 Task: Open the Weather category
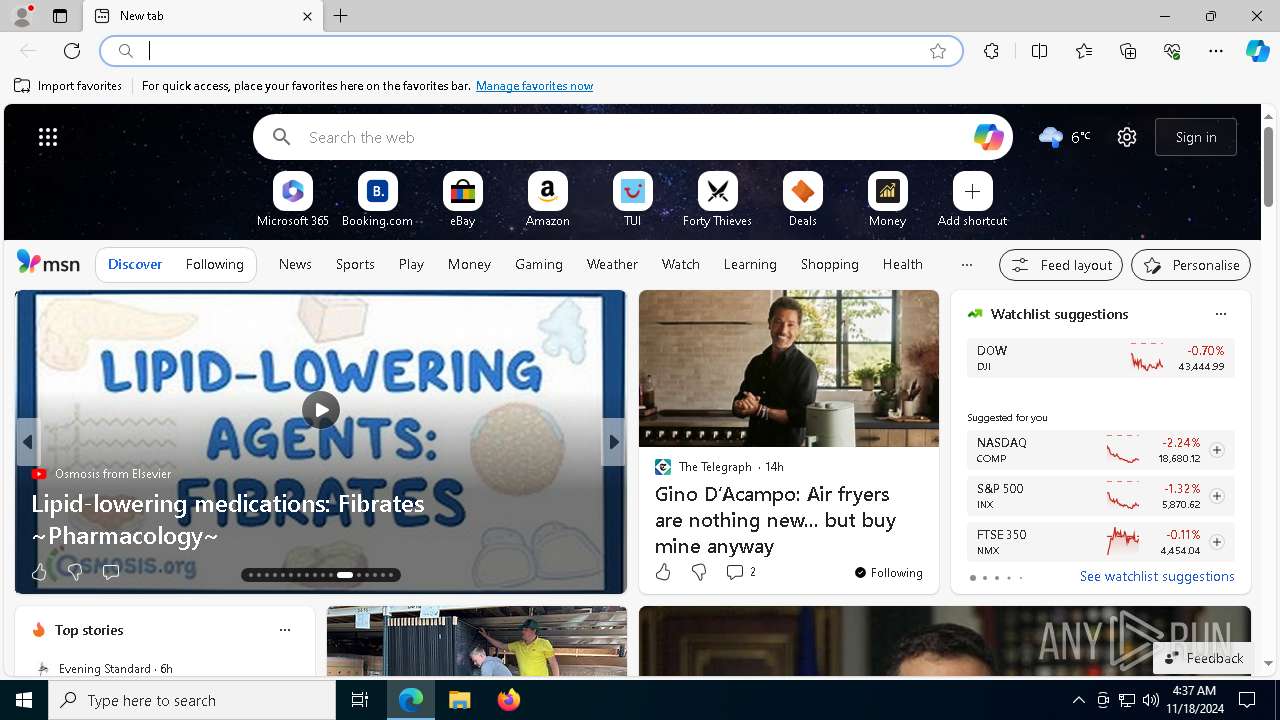[x=612, y=265]
